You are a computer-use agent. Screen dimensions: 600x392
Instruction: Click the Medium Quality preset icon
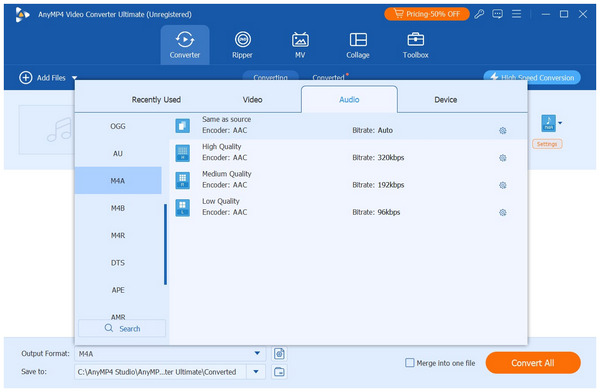tap(183, 180)
